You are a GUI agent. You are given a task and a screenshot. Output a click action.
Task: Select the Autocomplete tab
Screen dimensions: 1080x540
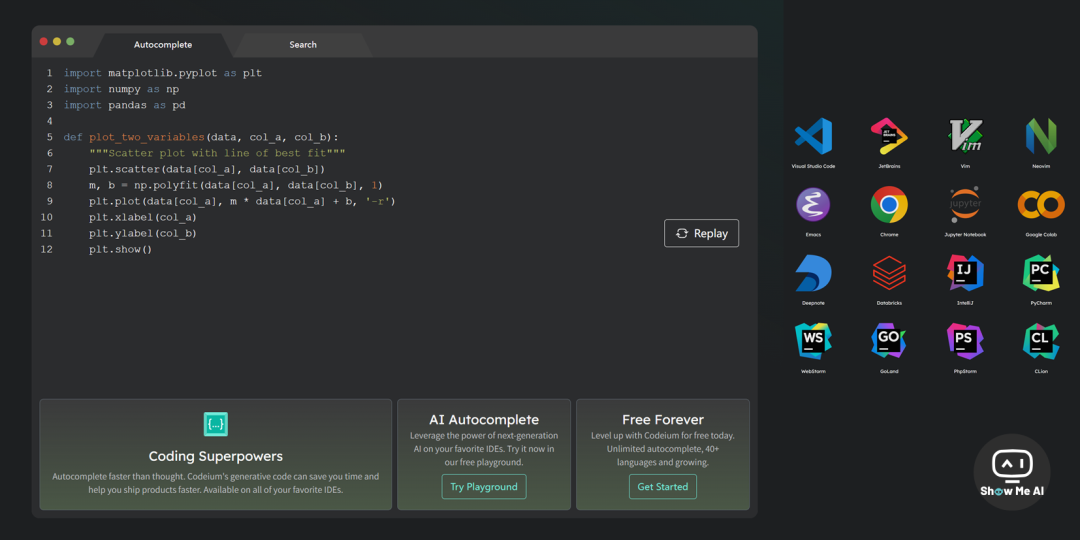click(x=163, y=45)
